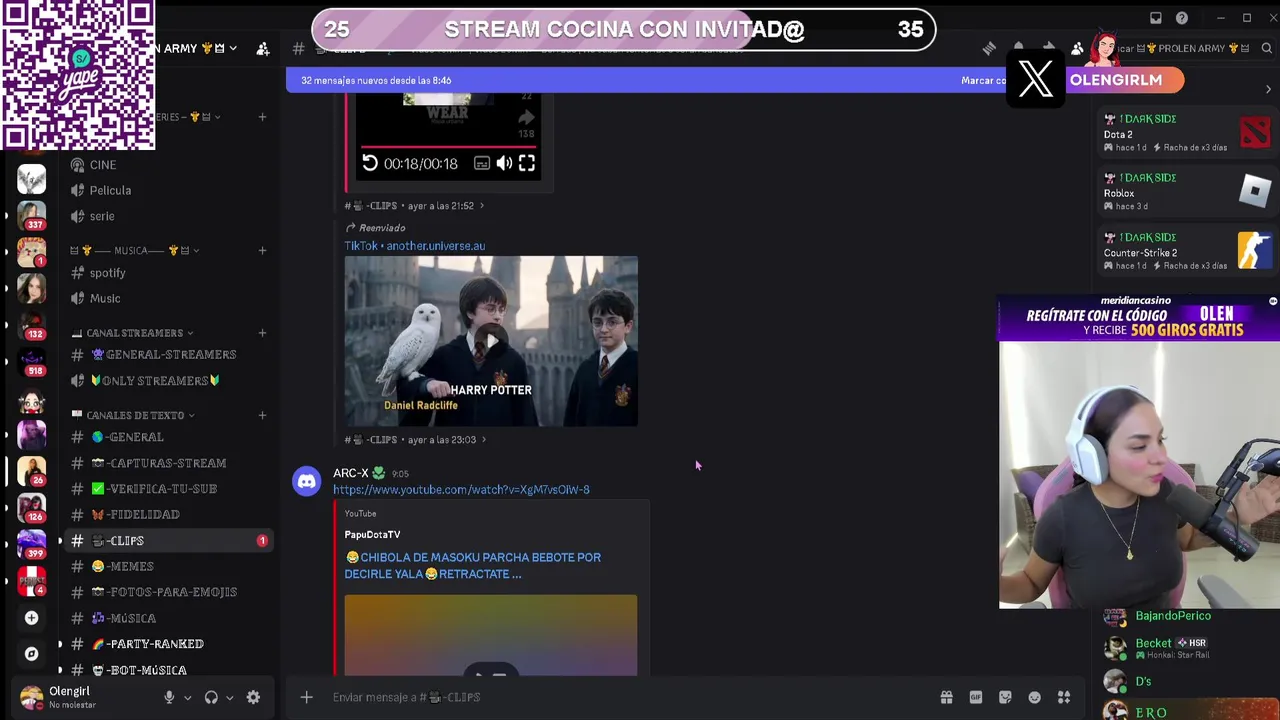This screenshot has width=1280, height=720.
Task: Click the ARC-X username
Action: (x=351, y=473)
